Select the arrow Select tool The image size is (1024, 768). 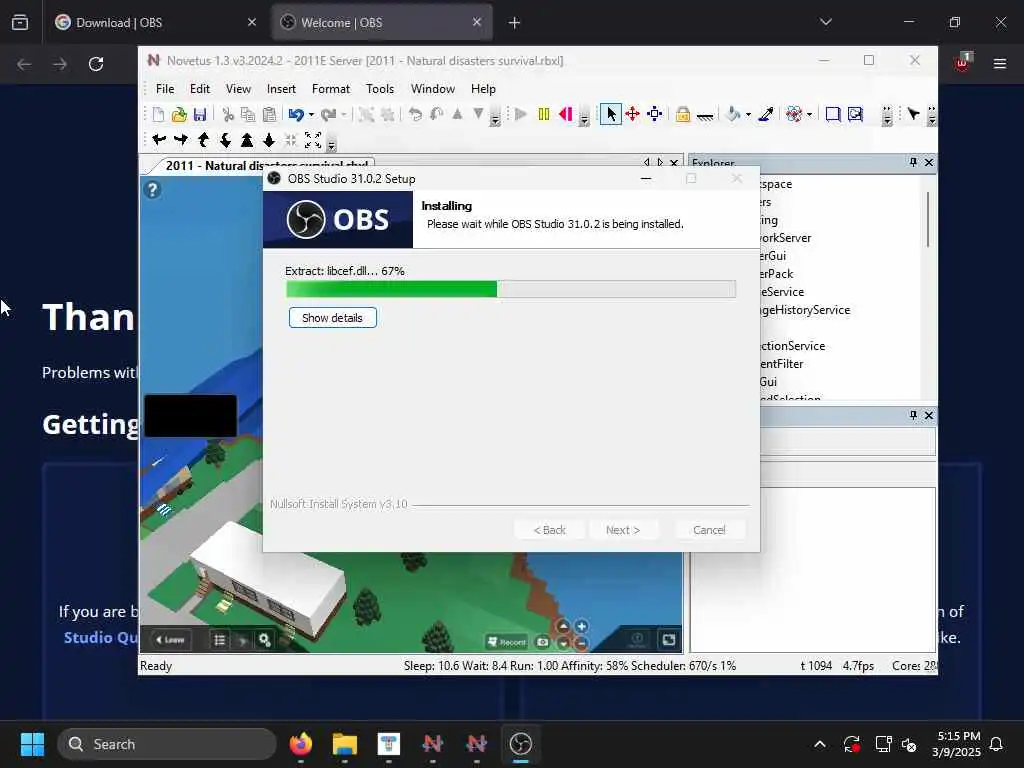(611, 115)
